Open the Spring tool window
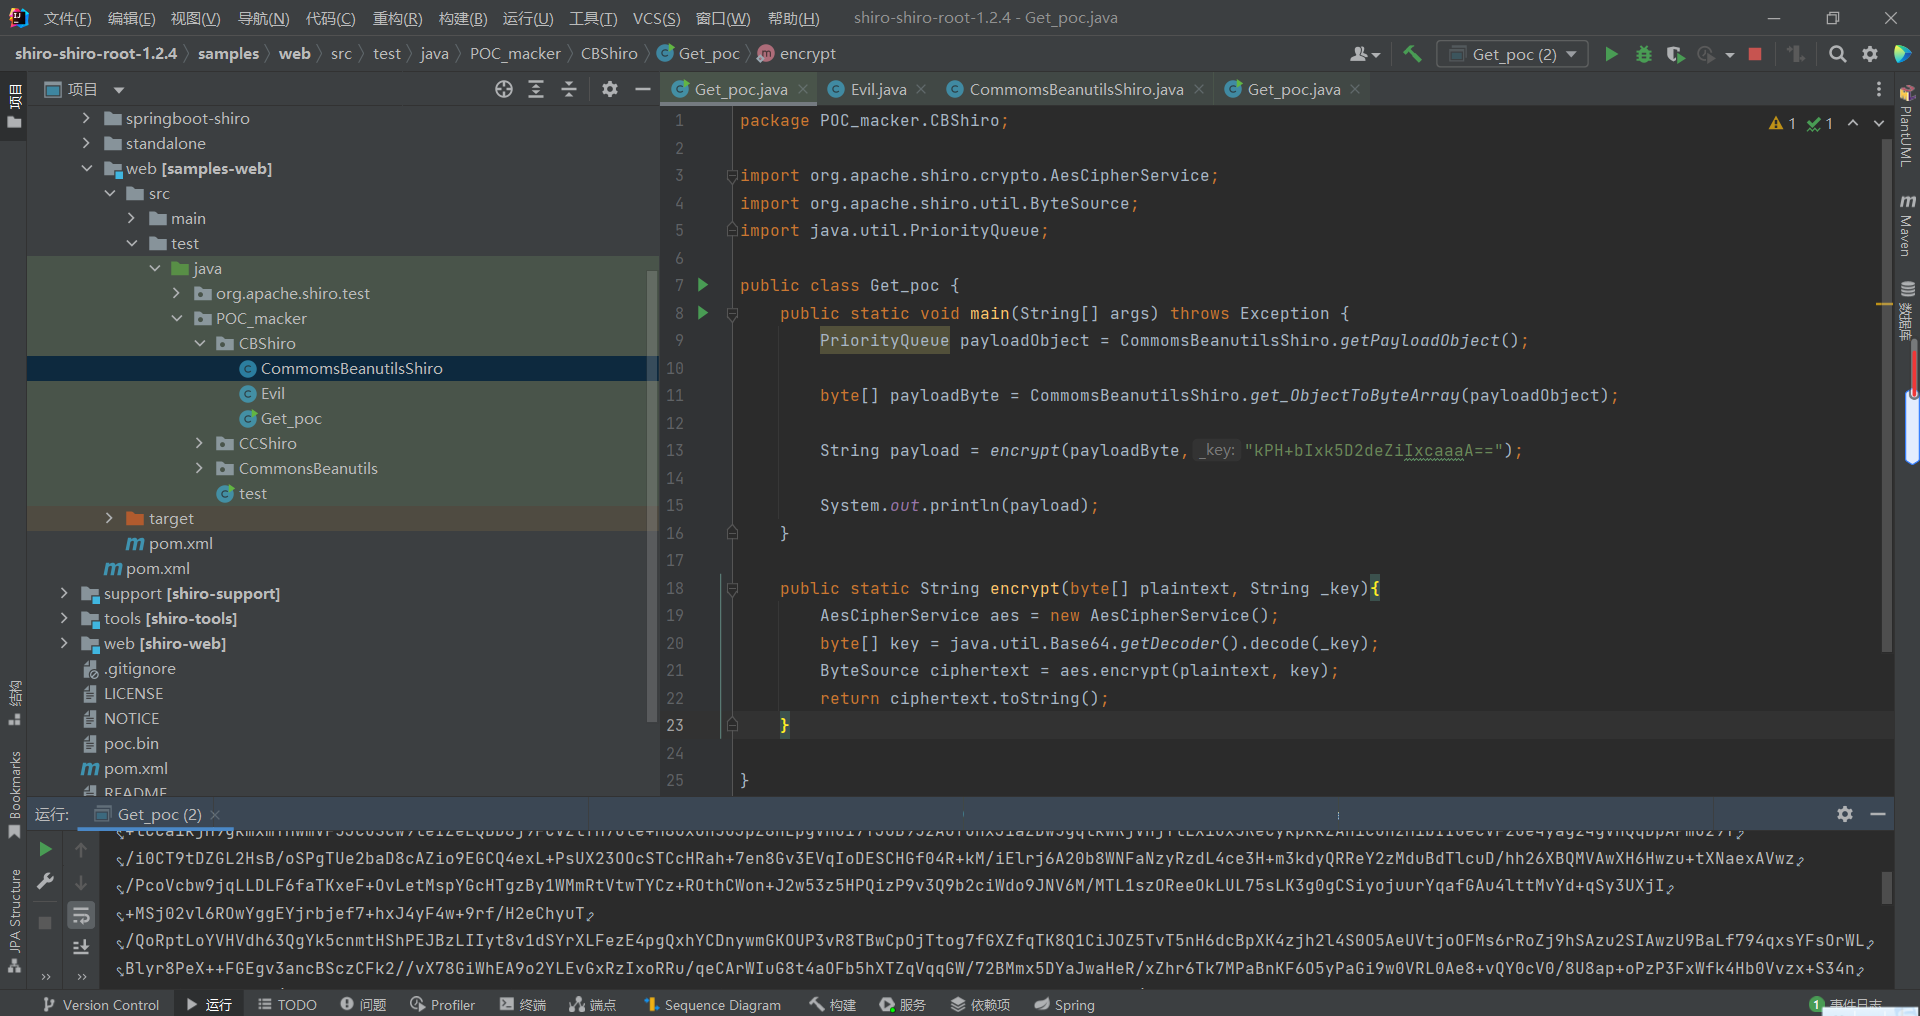 [1064, 1004]
